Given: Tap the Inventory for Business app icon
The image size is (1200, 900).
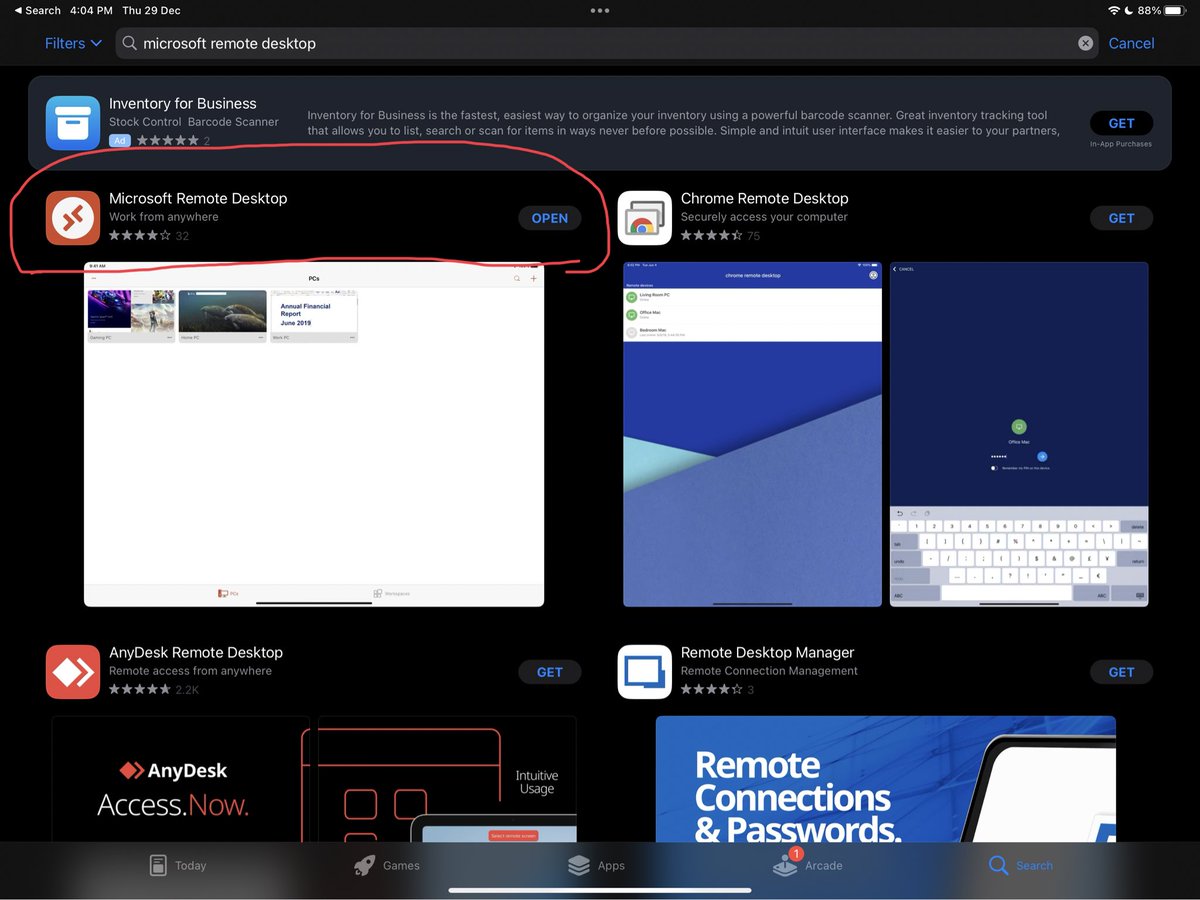Looking at the screenshot, I should (x=73, y=123).
